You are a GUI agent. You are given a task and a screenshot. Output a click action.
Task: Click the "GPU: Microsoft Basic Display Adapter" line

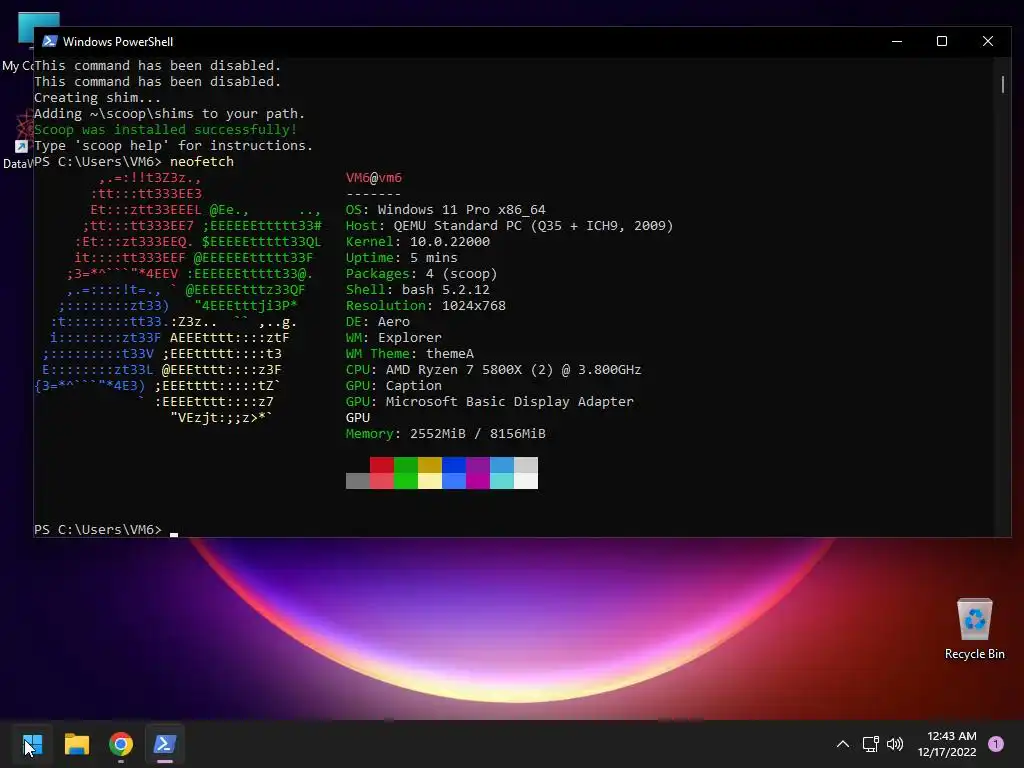490,402
